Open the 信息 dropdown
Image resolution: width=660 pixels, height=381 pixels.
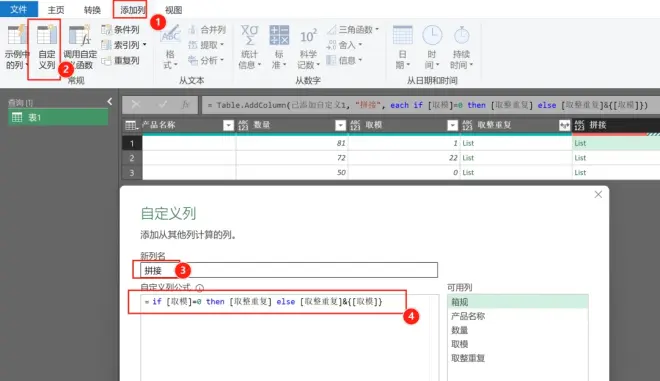click(x=345, y=60)
